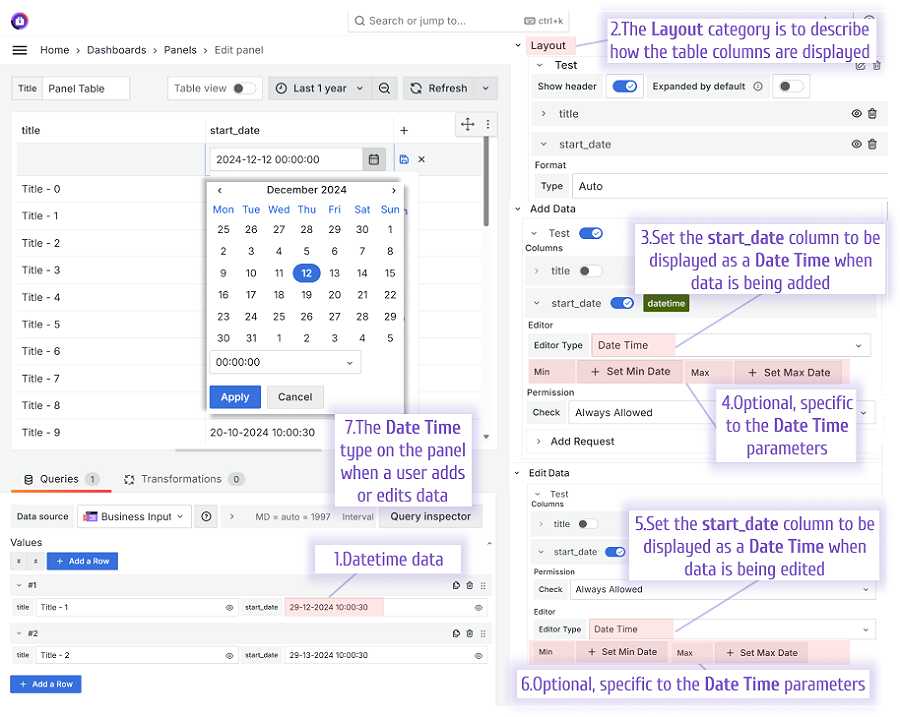
Task: Switch to the Transformations tab
Action: pyautogui.click(x=184, y=479)
